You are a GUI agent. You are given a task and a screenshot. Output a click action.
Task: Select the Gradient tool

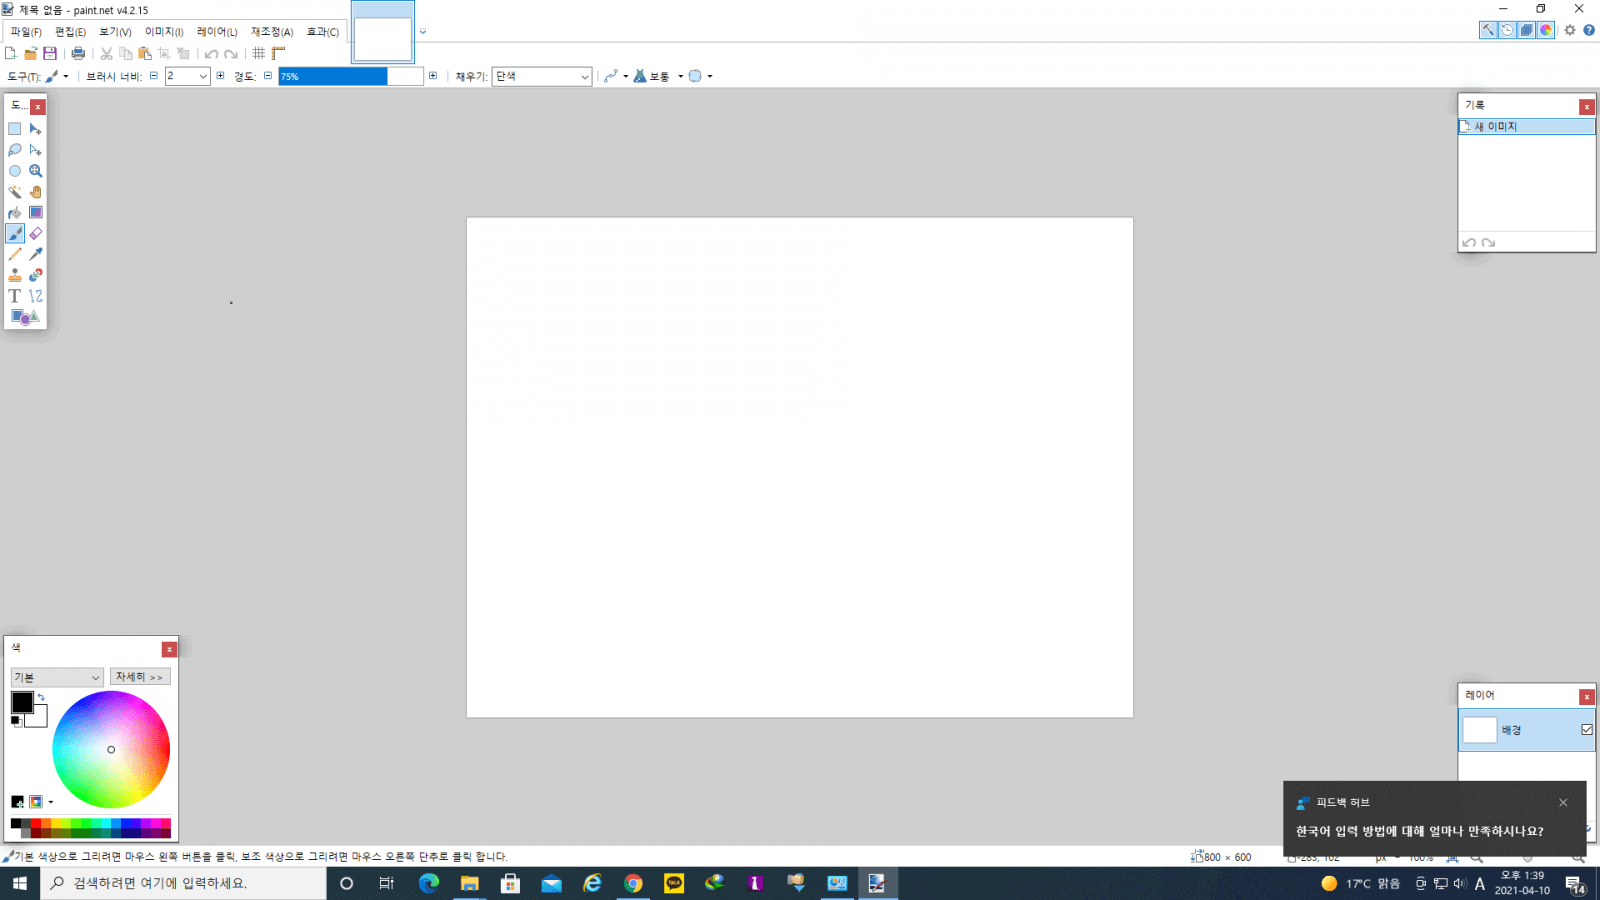(36, 213)
